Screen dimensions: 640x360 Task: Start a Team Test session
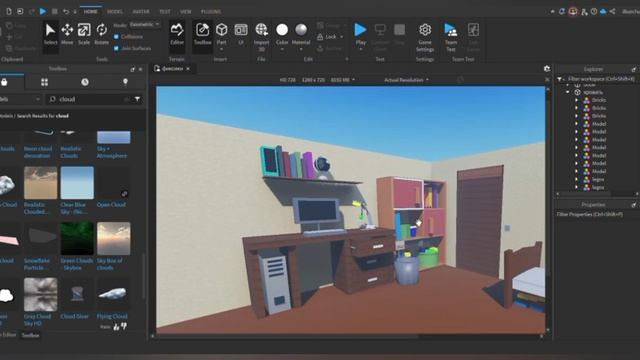click(x=451, y=37)
